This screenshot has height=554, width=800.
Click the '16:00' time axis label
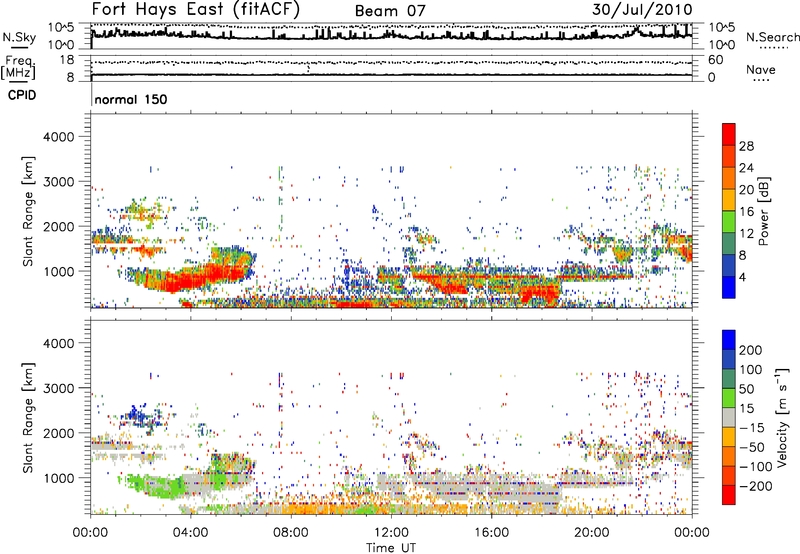(491, 533)
